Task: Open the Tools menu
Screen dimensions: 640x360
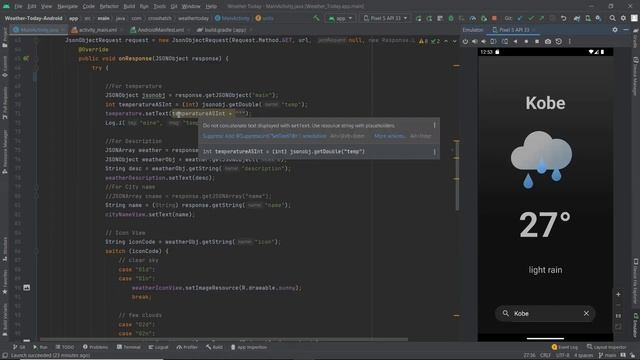Action: 160,7
